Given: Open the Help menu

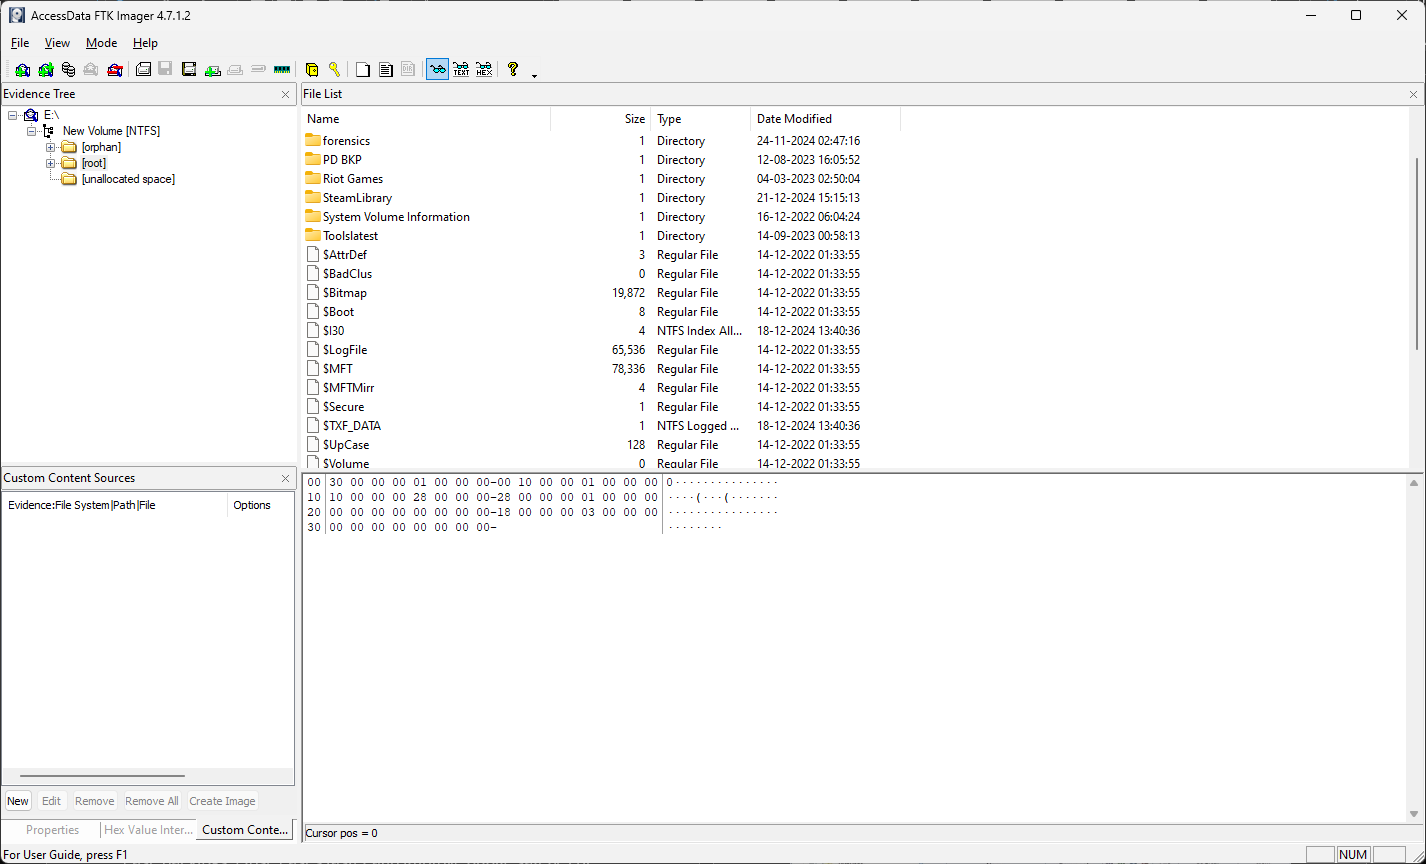Looking at the screenshot, I should click(145, 43).
